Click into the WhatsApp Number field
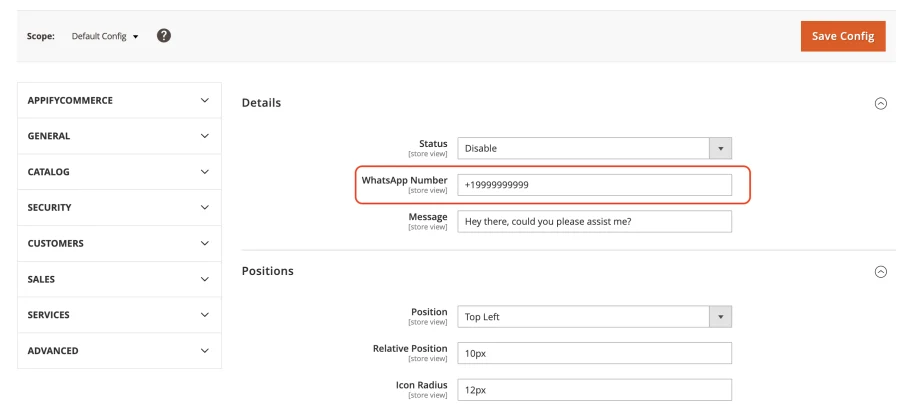900x409 pixels. [594, 185]
